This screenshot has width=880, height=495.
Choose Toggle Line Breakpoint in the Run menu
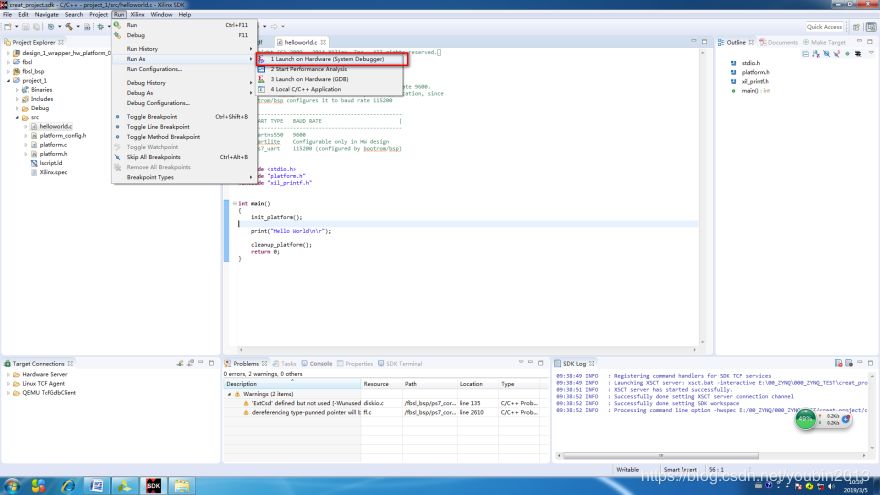click(x=158, y=127)
